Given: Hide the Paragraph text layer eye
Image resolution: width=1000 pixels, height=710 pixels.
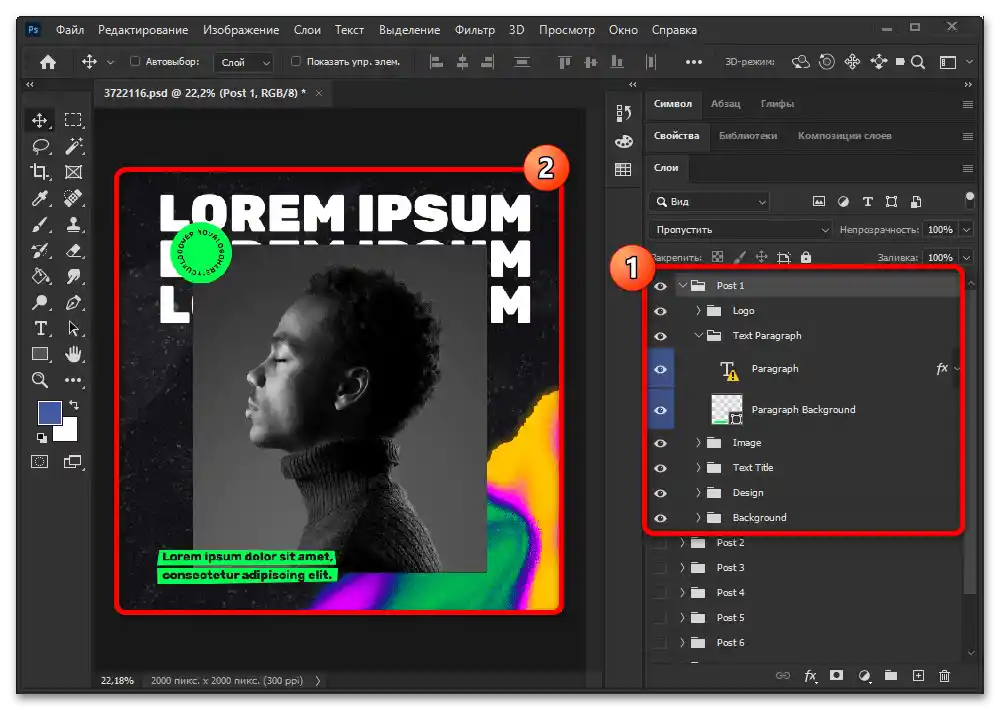Looking at the screenshot, I should pyautogui.click(x=660, y=369).
